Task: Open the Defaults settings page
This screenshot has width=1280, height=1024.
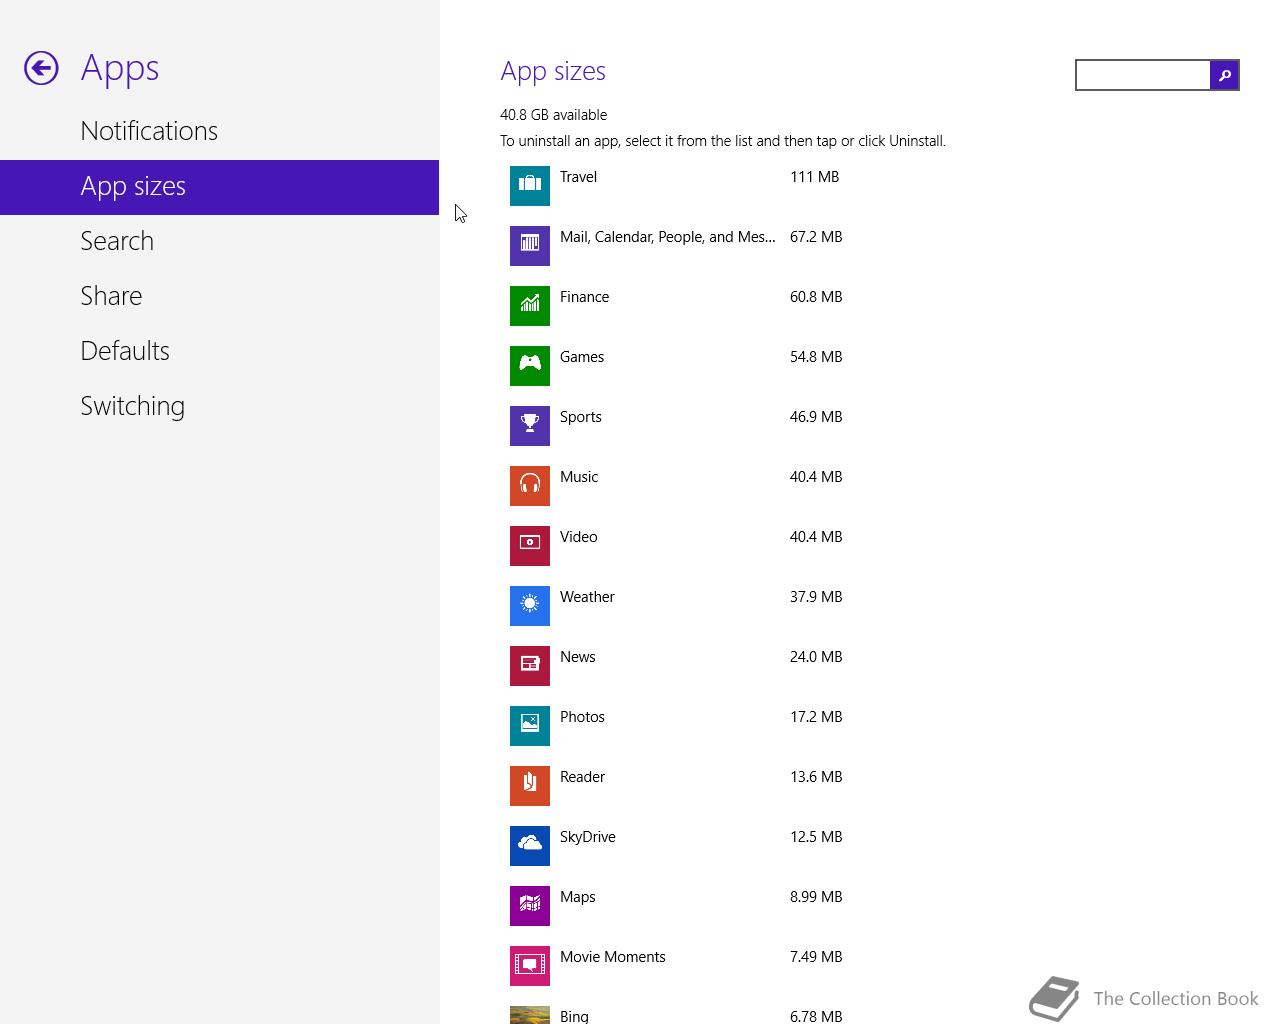Action: [125, 351]
